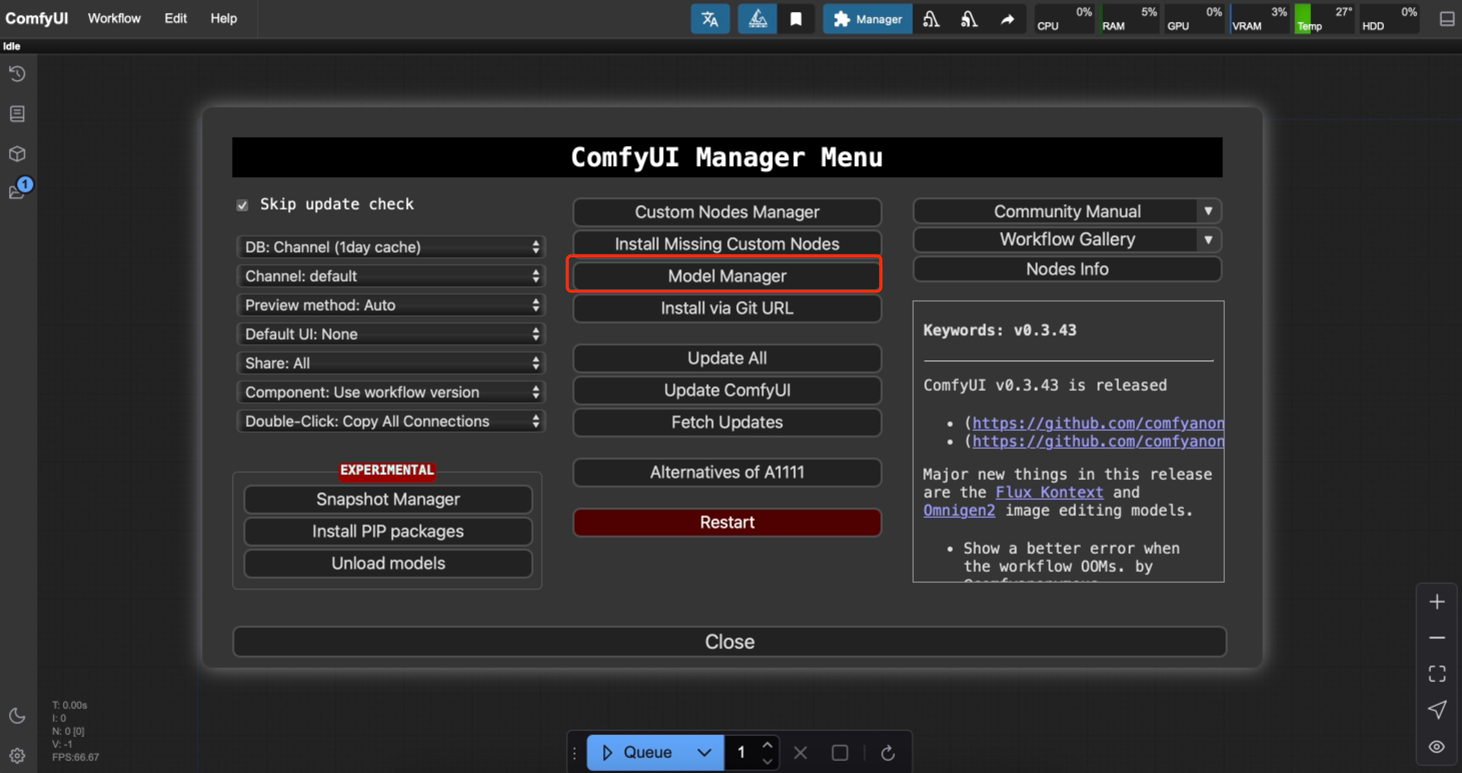Click Install via Git URL
1462x773 pixels.
[x=727, y=308]
